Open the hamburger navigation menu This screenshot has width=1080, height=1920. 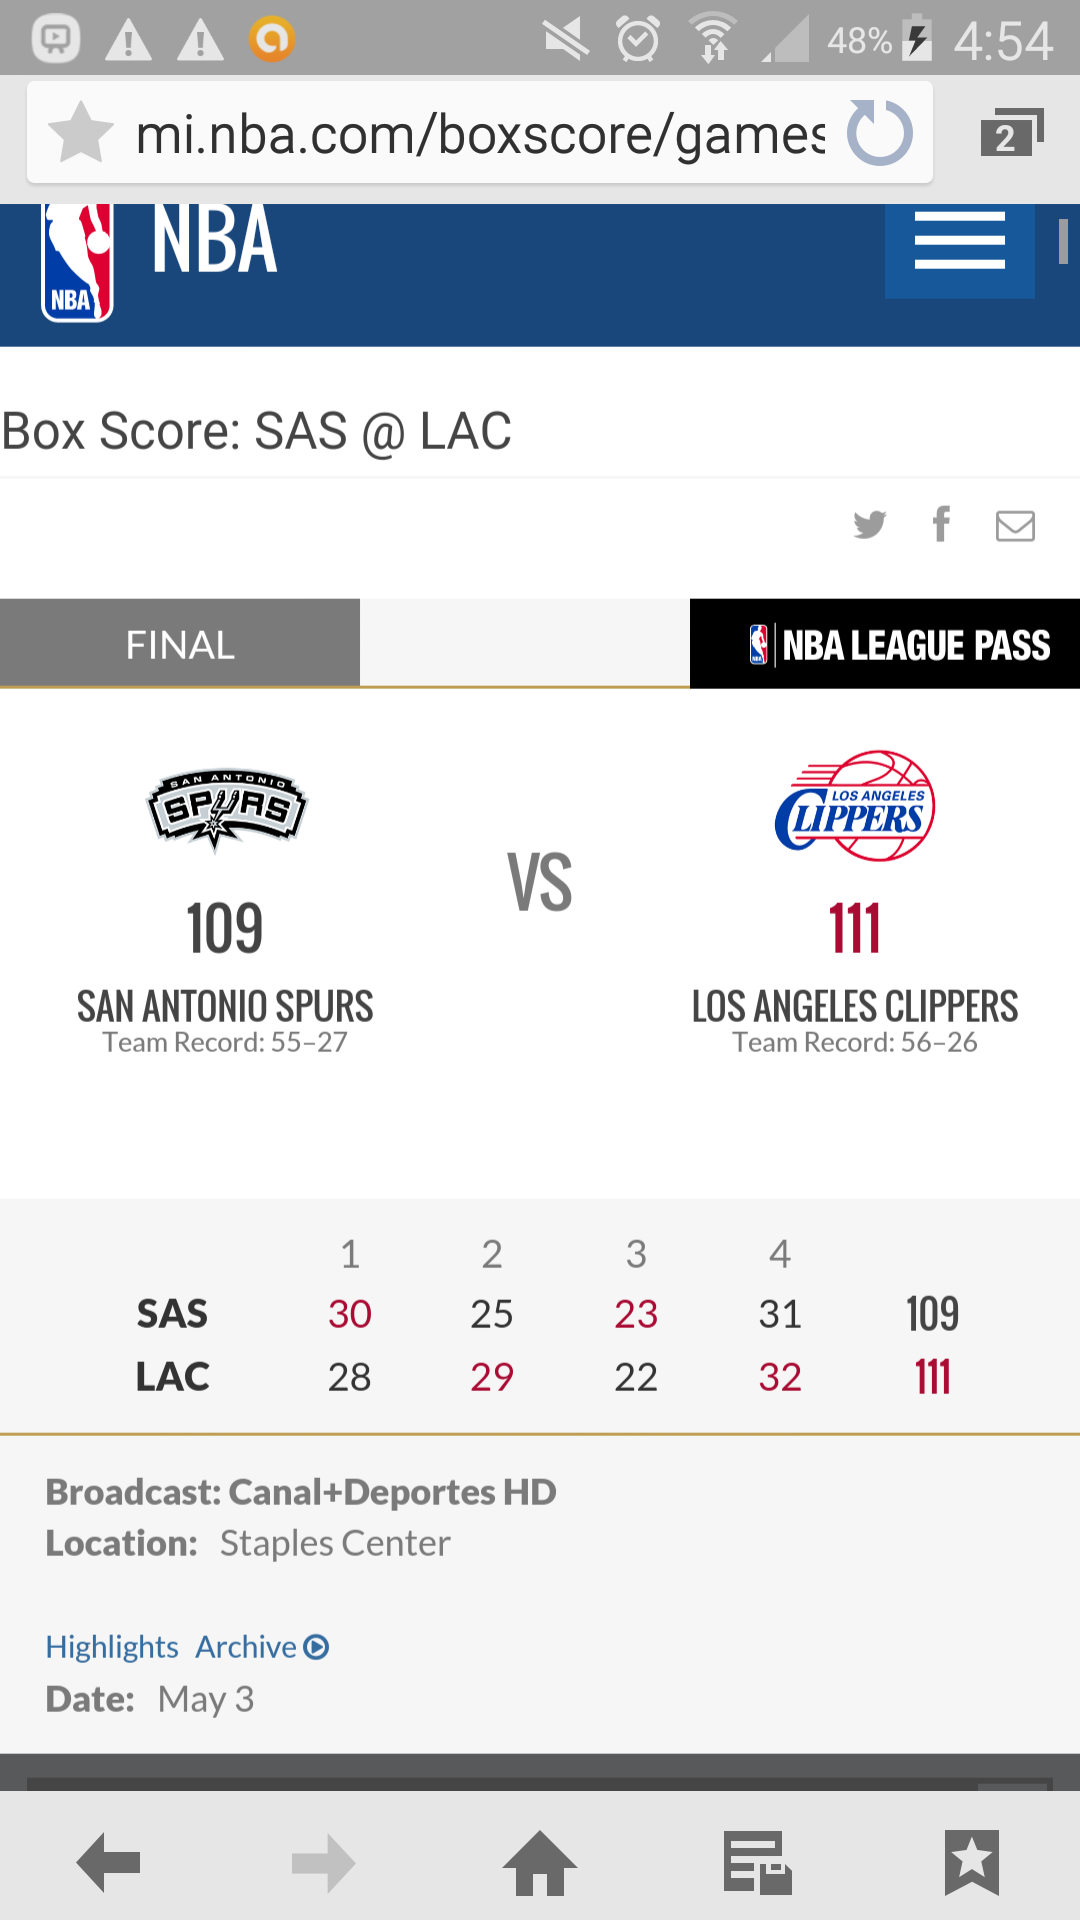point(959,242)
